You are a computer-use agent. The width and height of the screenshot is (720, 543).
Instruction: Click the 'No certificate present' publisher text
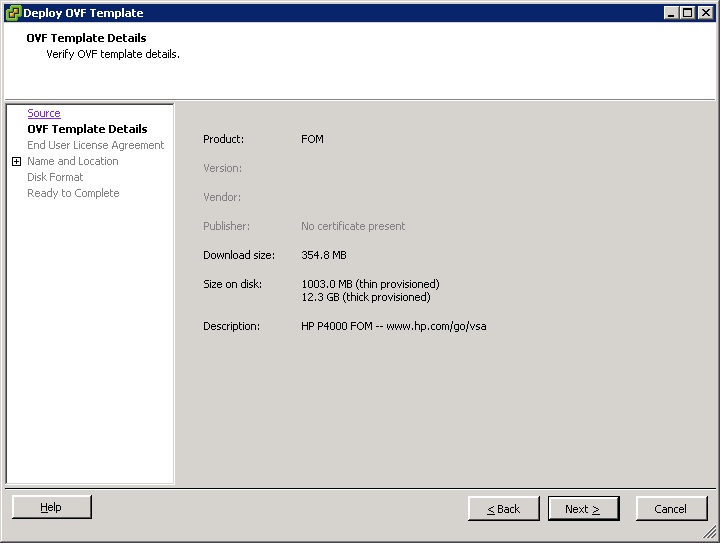click(353, 226)
